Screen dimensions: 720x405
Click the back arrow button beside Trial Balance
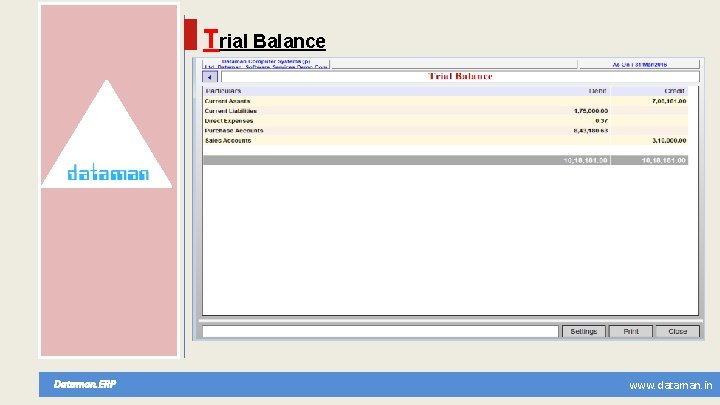coord(210,77)
